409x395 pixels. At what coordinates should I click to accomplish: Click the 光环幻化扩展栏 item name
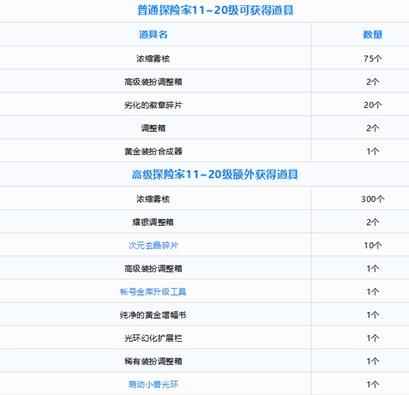tap(153, 338)
